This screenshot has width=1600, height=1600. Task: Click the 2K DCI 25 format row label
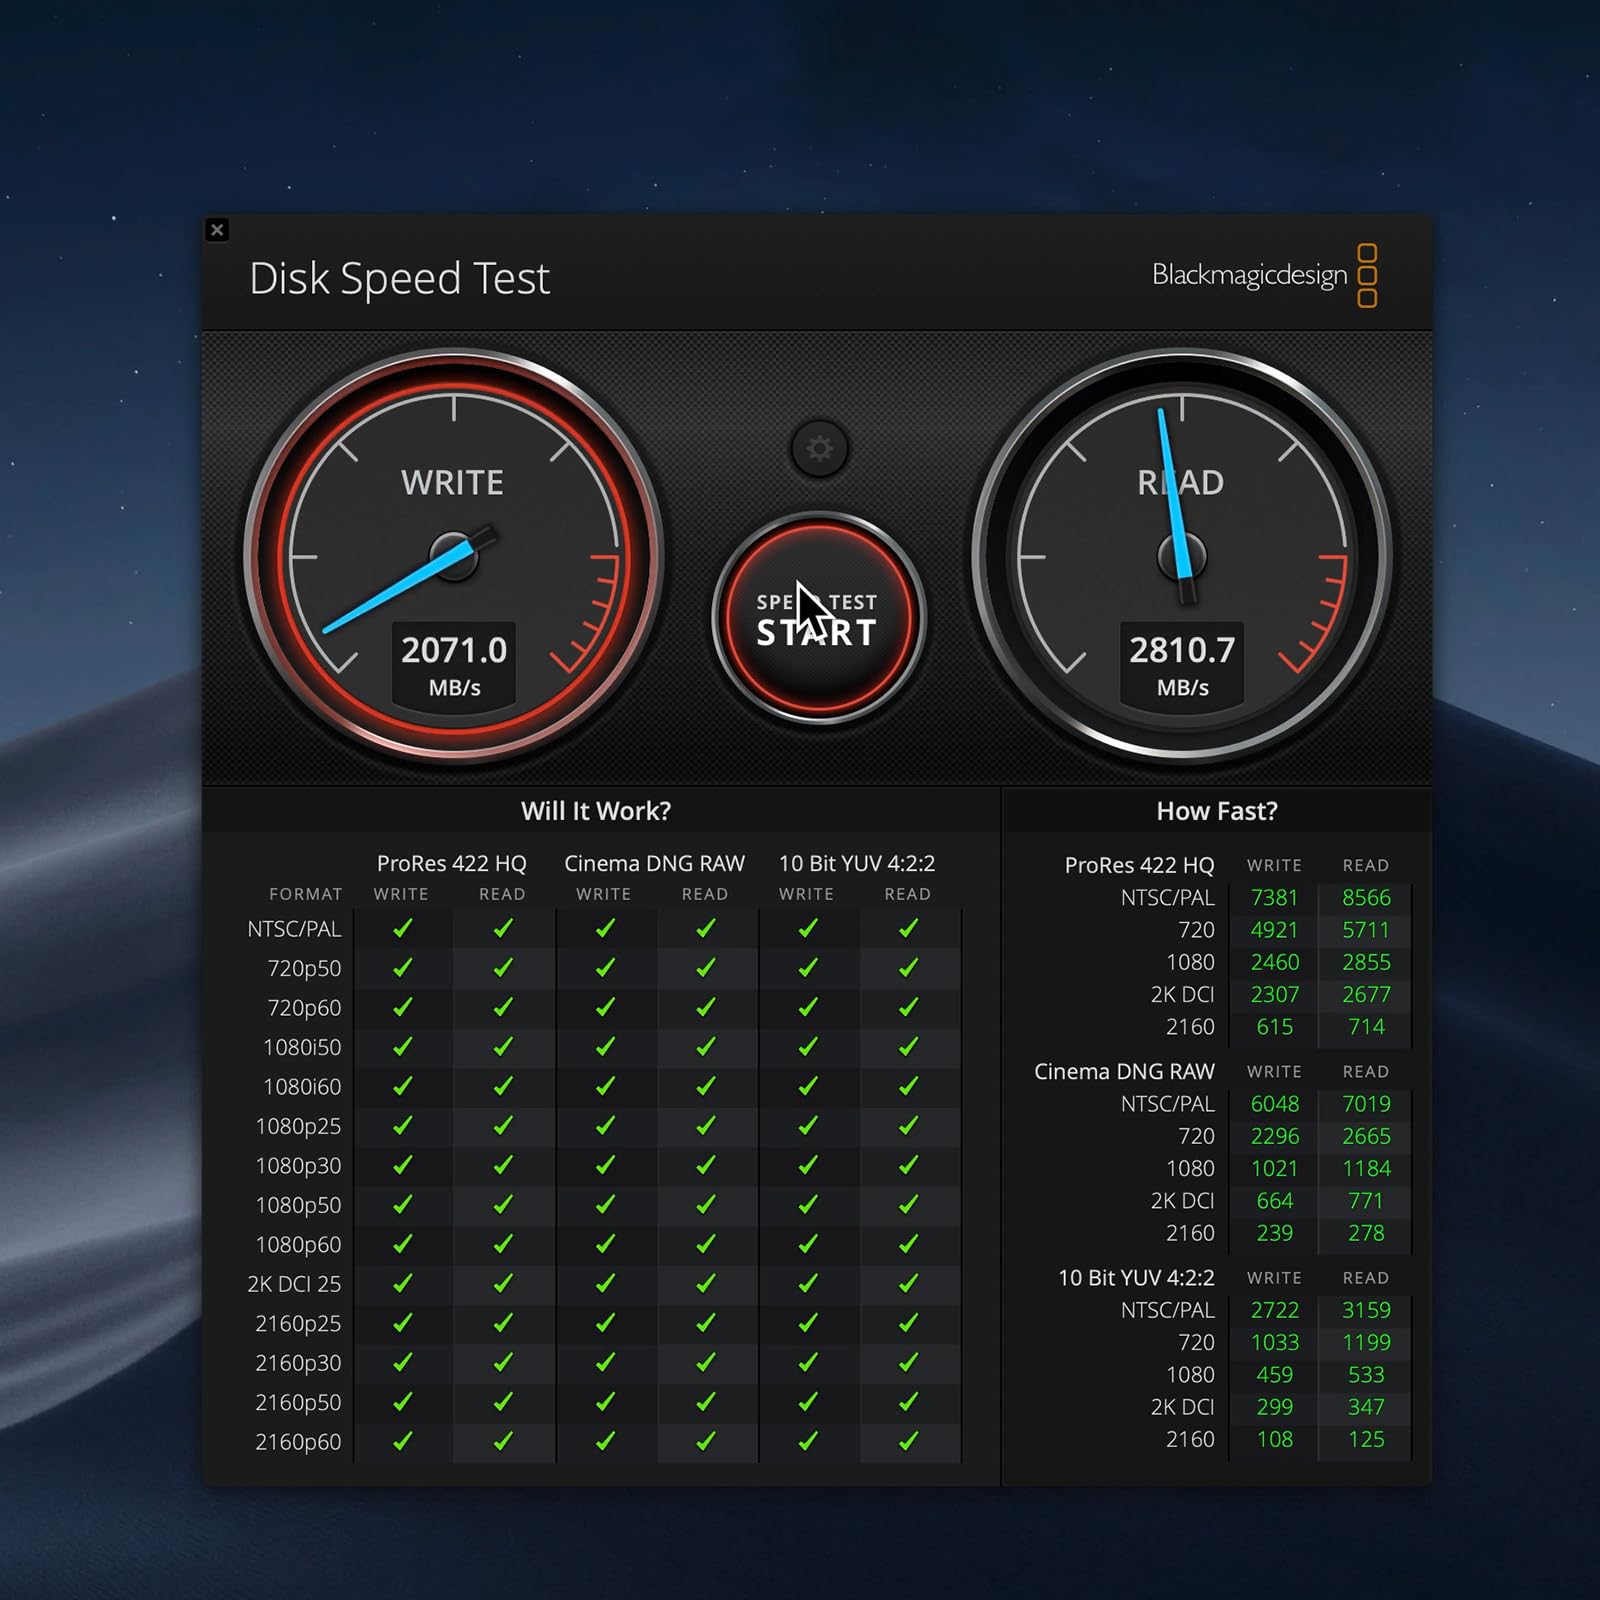[x=294, y=1284]
